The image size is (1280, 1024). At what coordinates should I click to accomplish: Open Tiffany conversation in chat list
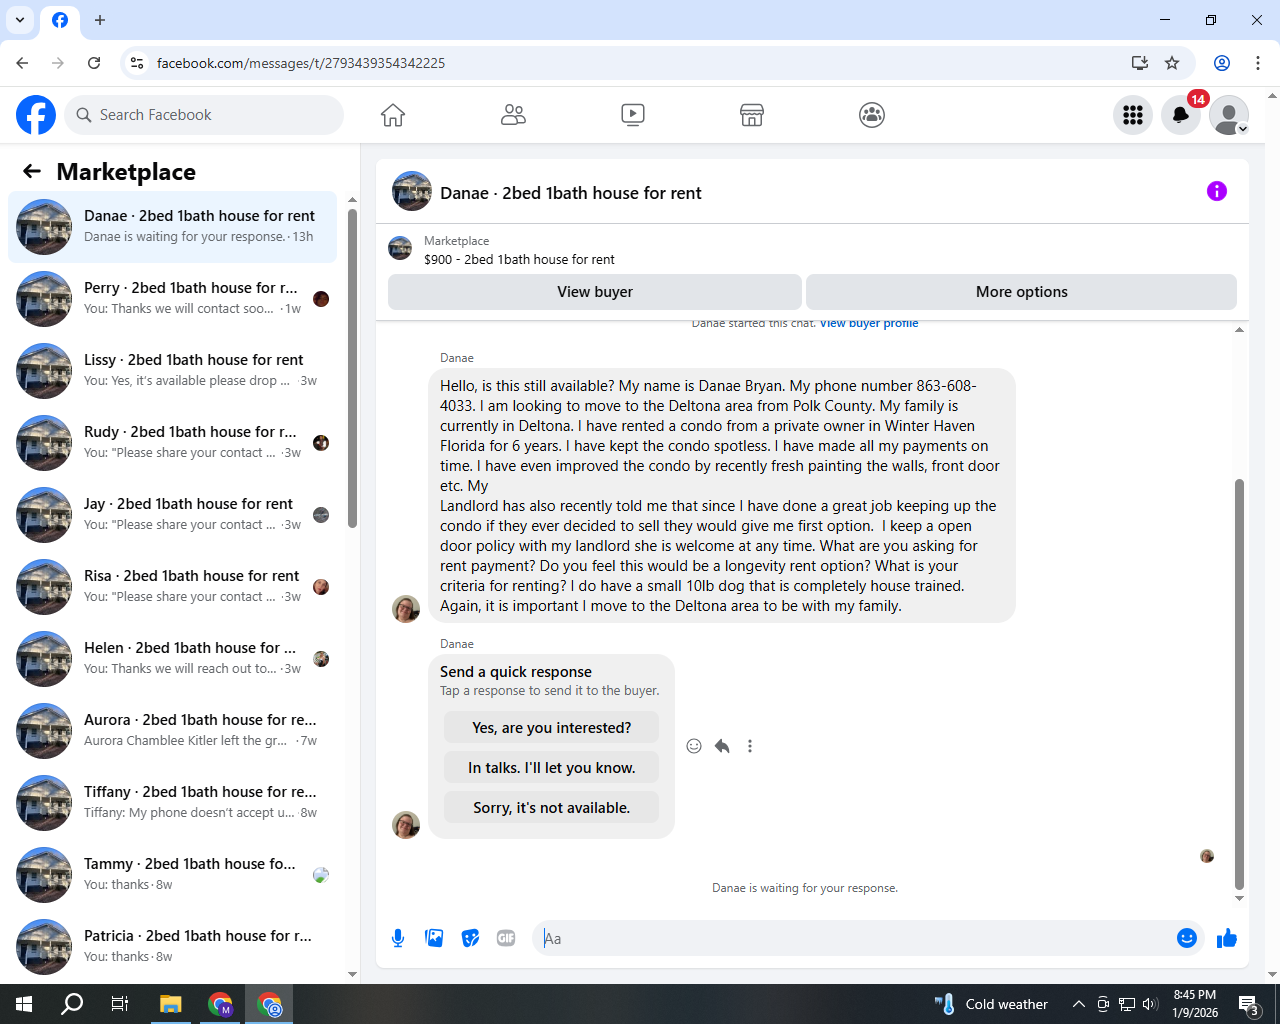click(x=172, y=803)
